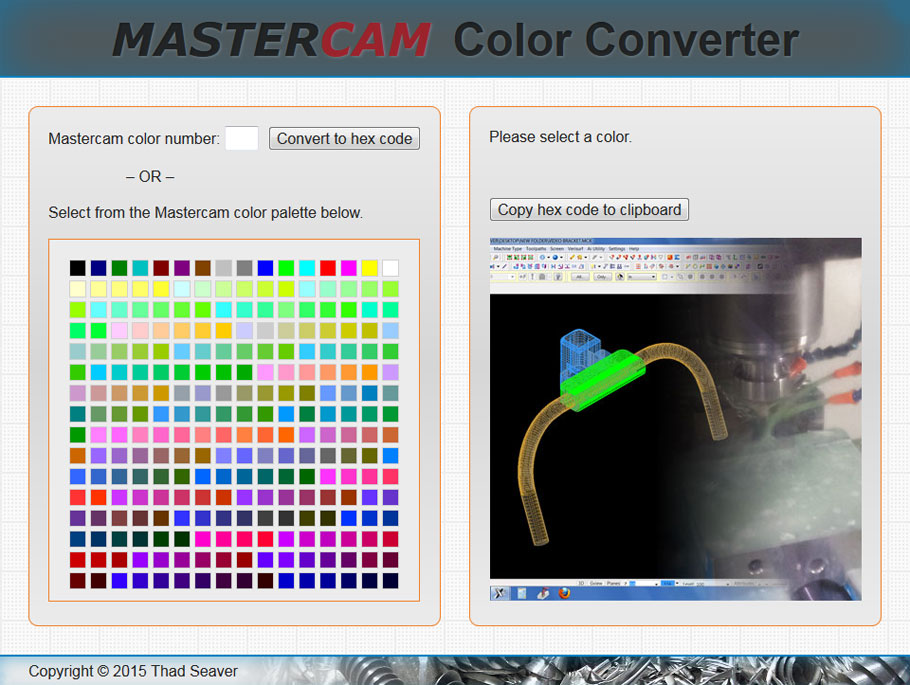The image size is (910, 685).
Task: Choose the cyan swatch in the top row
Action: click(307, 268)
